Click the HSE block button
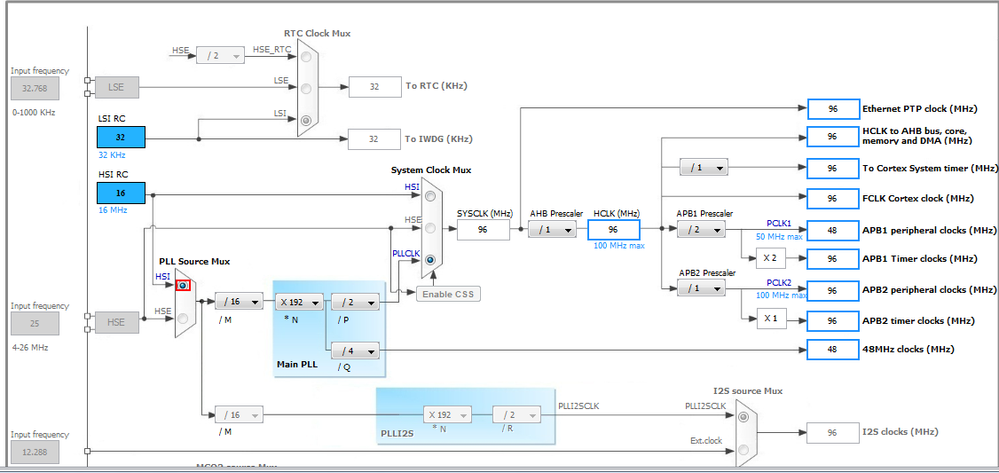Viewport: 999px width, 473px height. [x=116, y=323]
